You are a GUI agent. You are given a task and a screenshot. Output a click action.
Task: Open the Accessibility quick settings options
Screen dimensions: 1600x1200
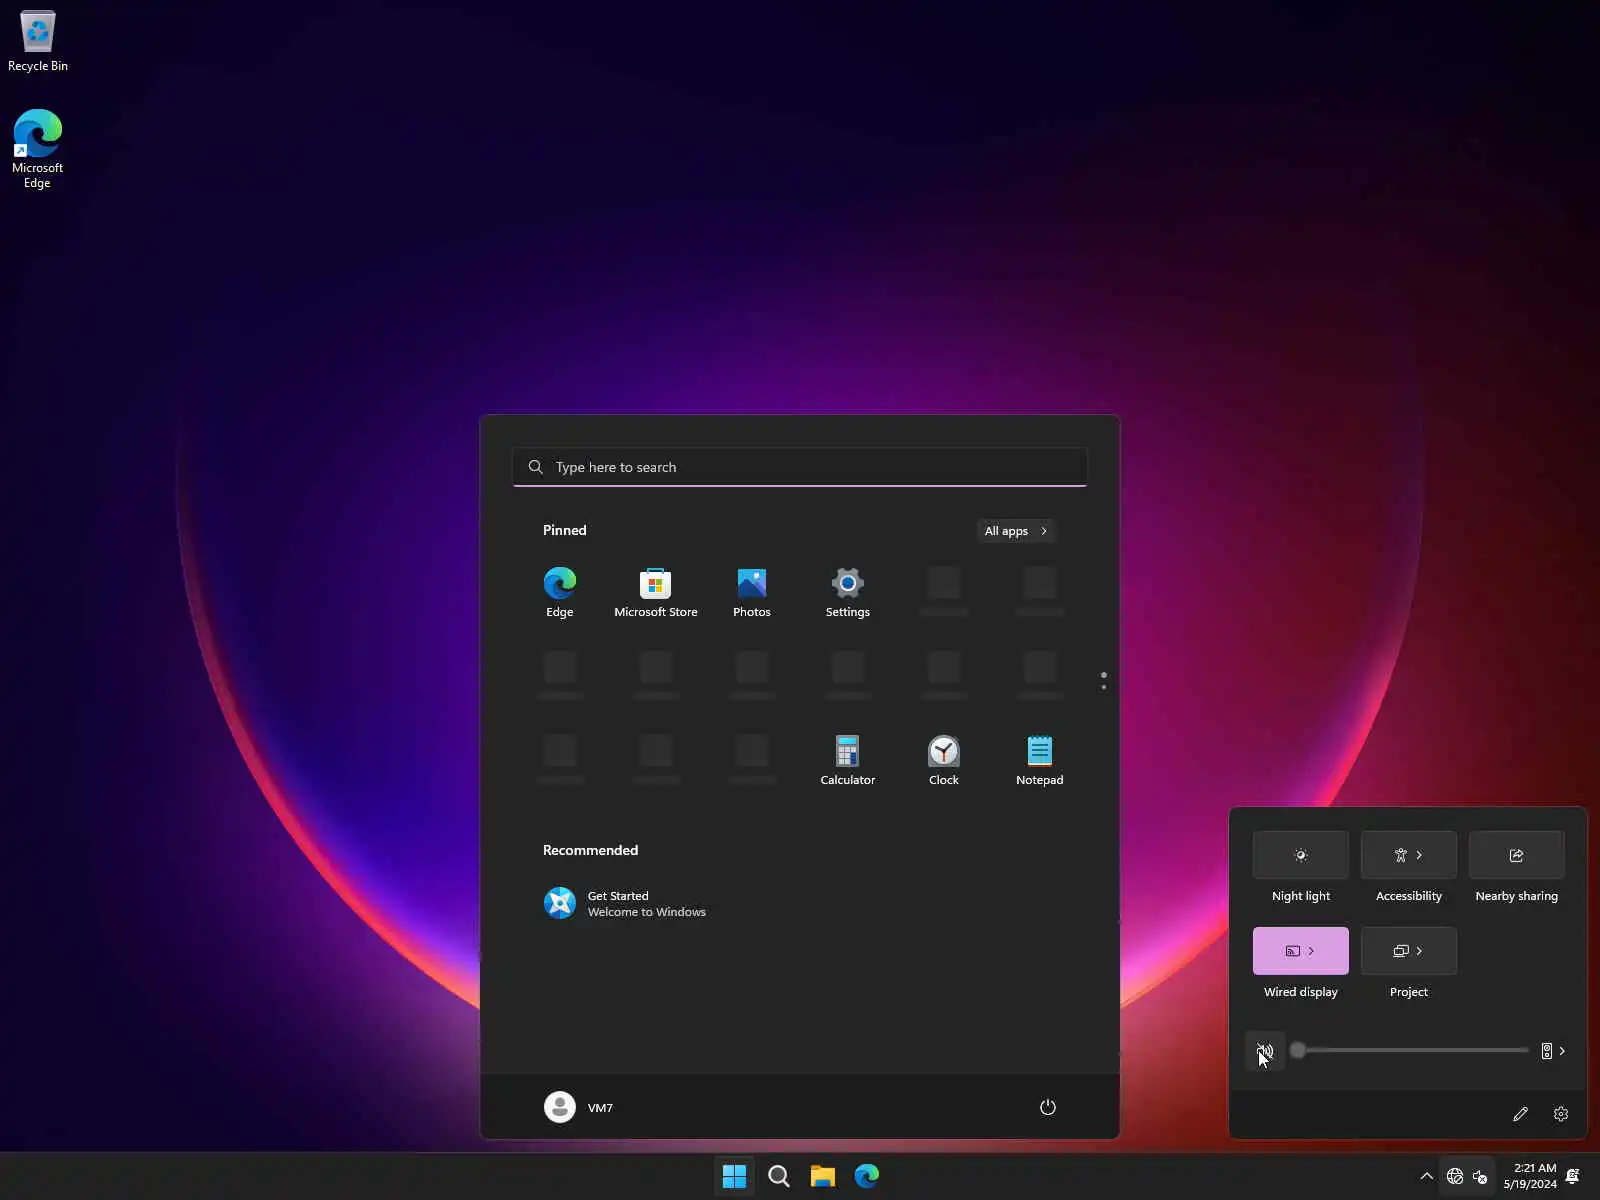pos(1409,855)
